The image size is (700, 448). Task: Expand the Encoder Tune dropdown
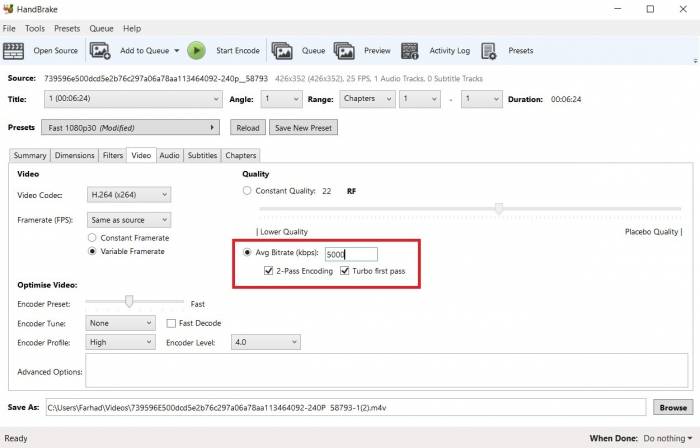120,323
